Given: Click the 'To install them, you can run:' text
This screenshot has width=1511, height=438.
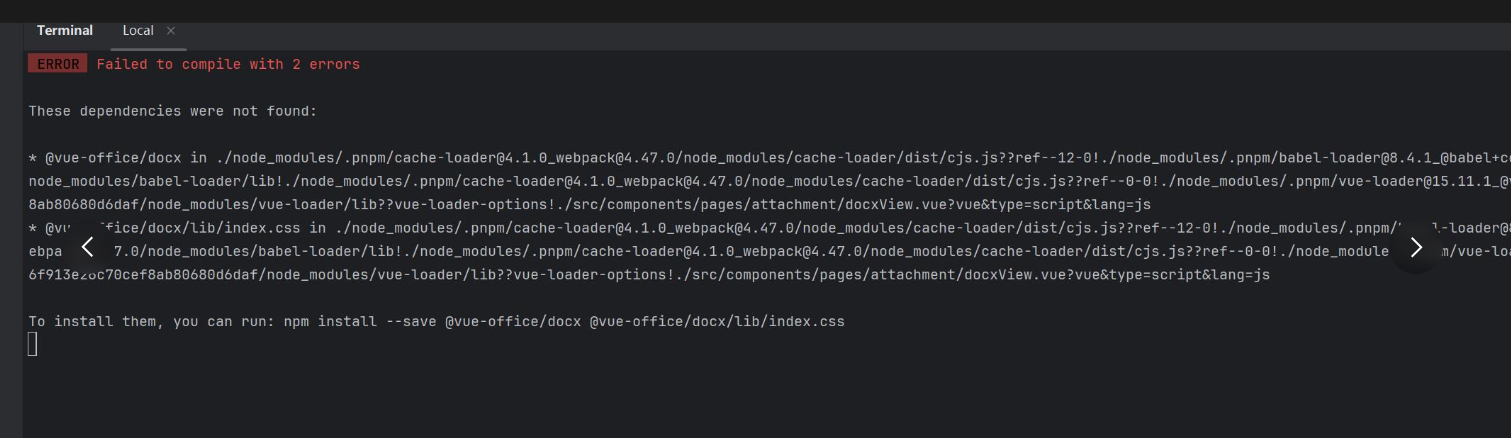Looking at the screenshot, I should click(151, 322).
